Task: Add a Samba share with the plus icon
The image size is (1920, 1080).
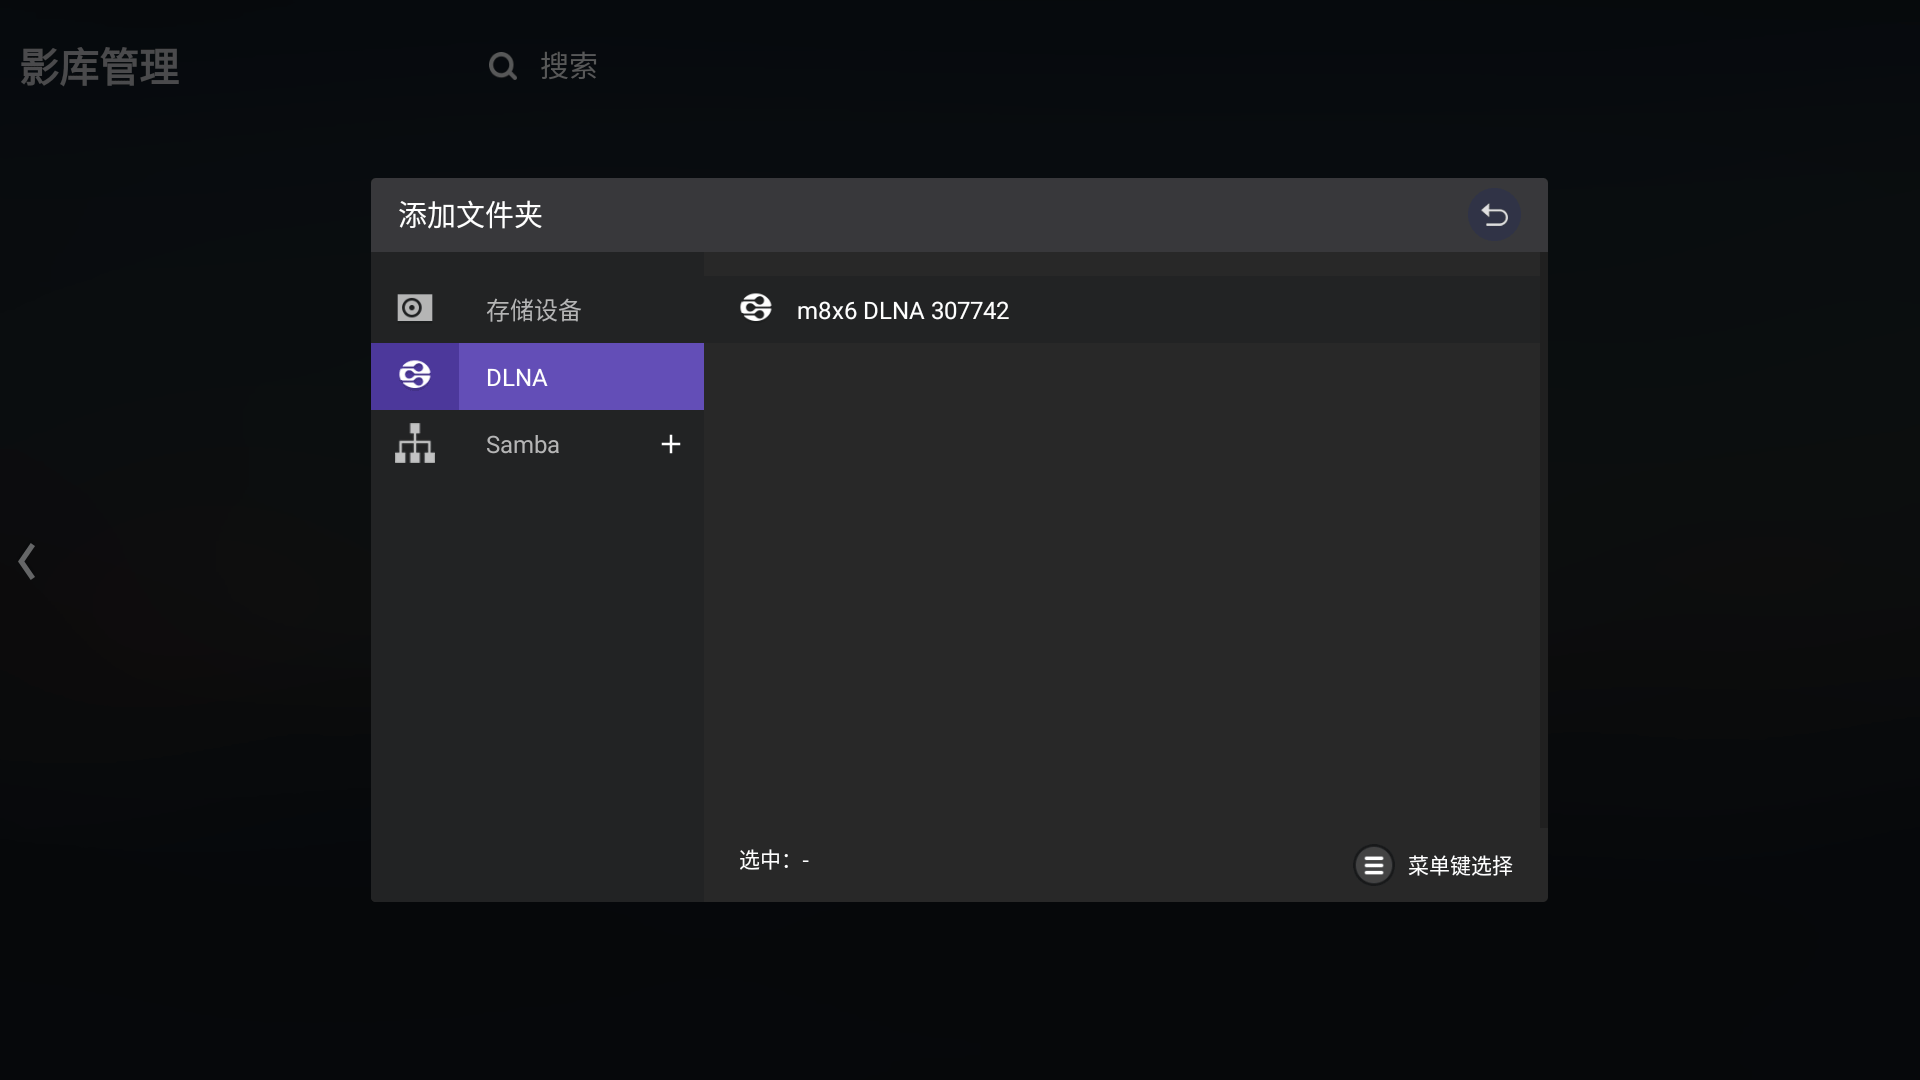Action: coord(671,444)
